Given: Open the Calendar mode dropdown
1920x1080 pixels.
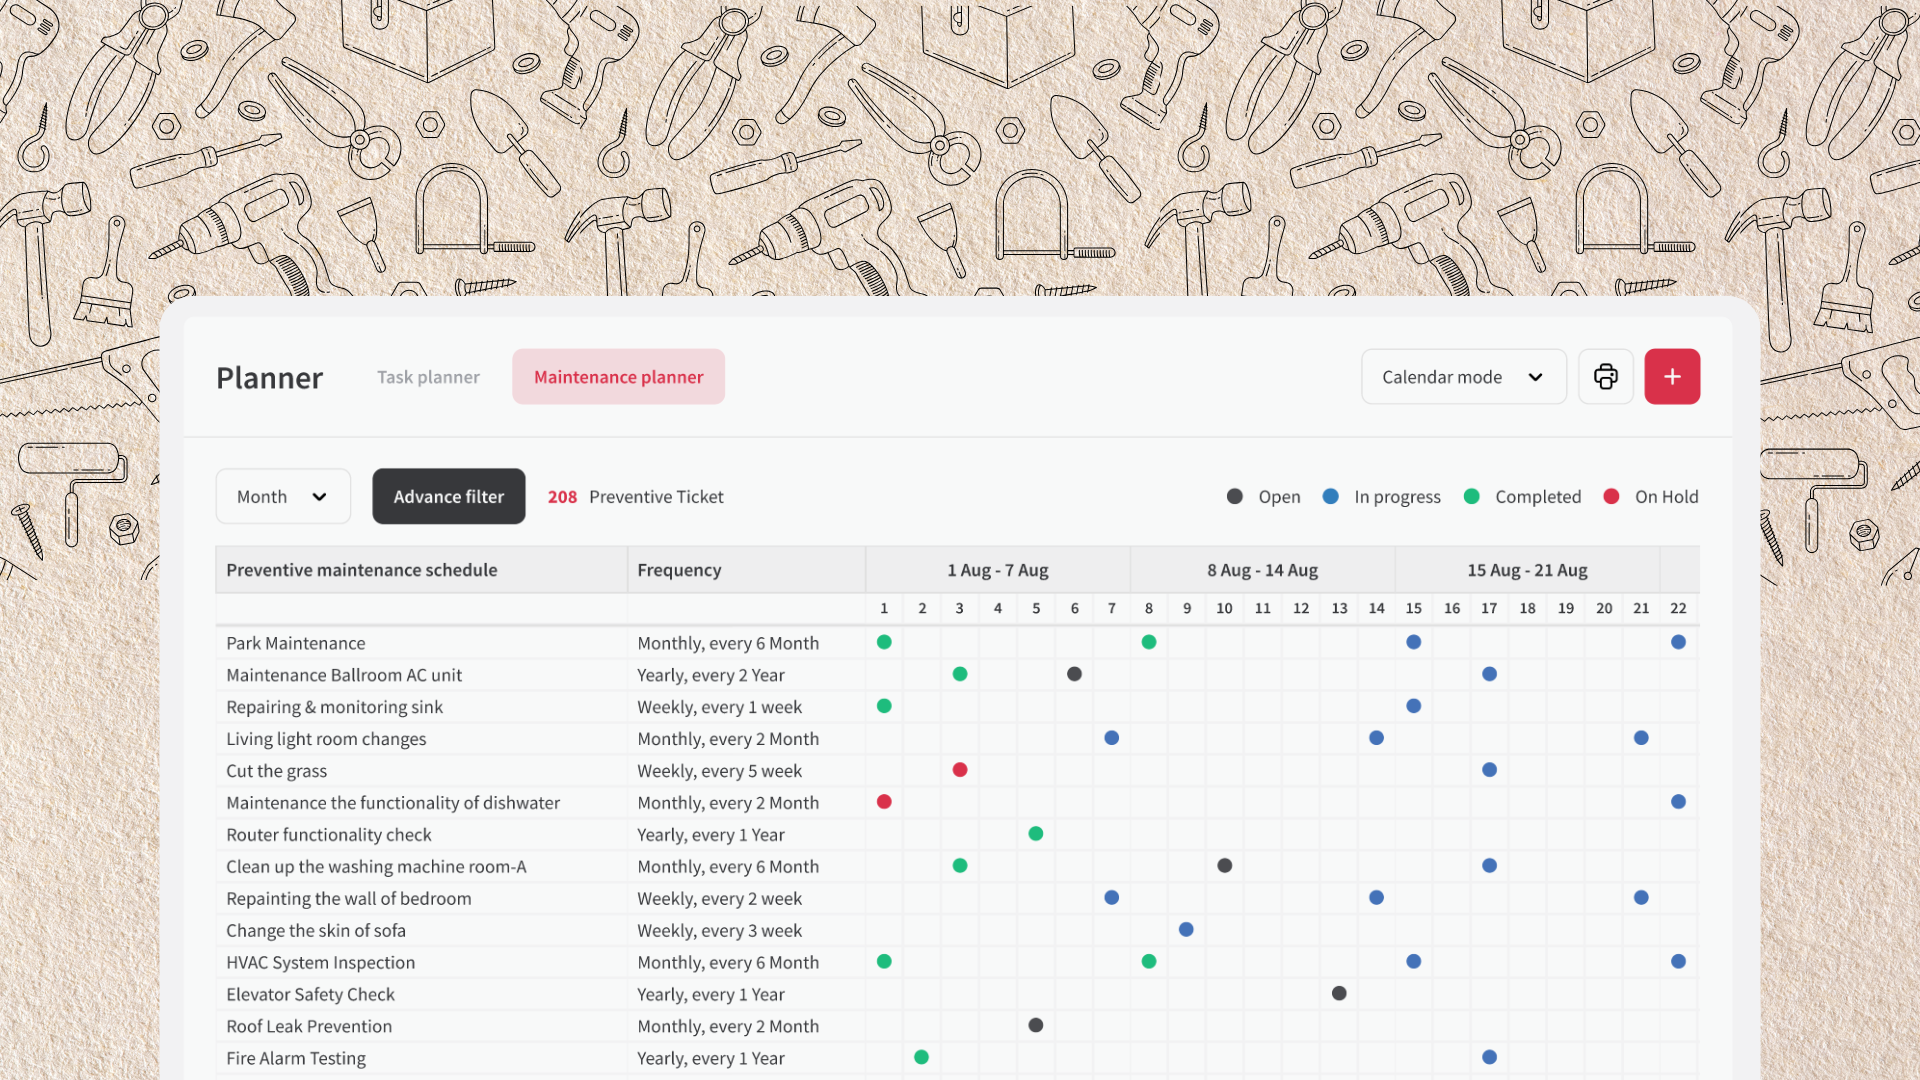Looking at the screenshot, I should coord(1464,377).
